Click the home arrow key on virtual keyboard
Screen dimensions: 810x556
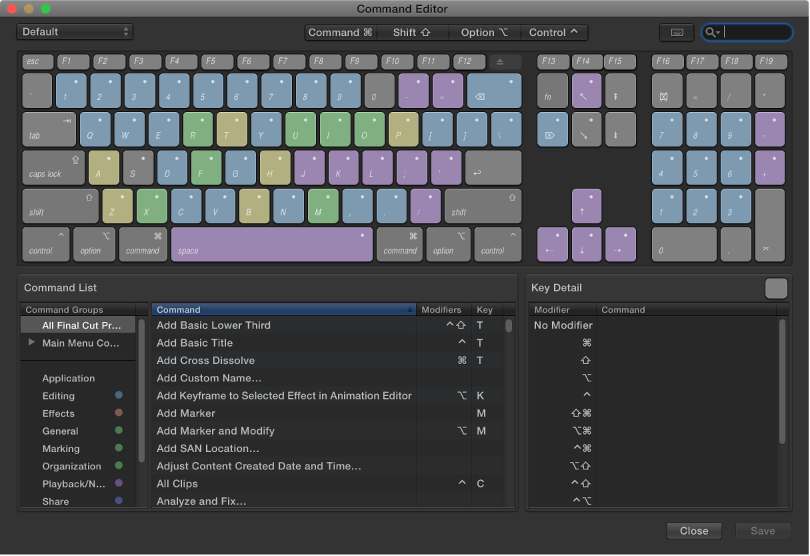point(586,90)
